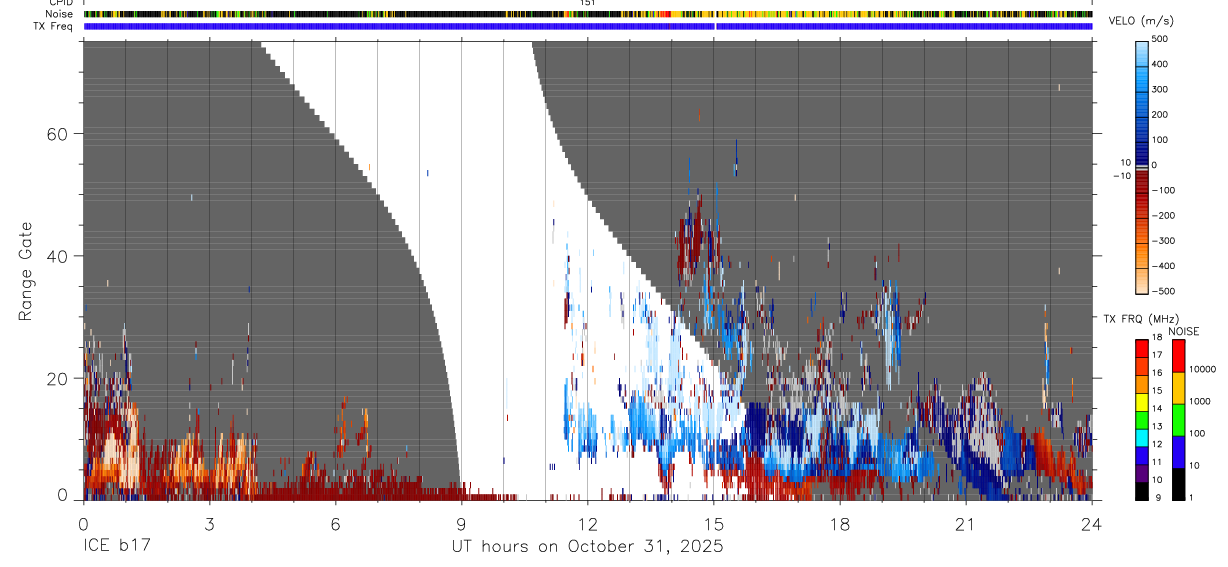Select the pale-orange bottom of the velocity colorbar

[1142, 280]
